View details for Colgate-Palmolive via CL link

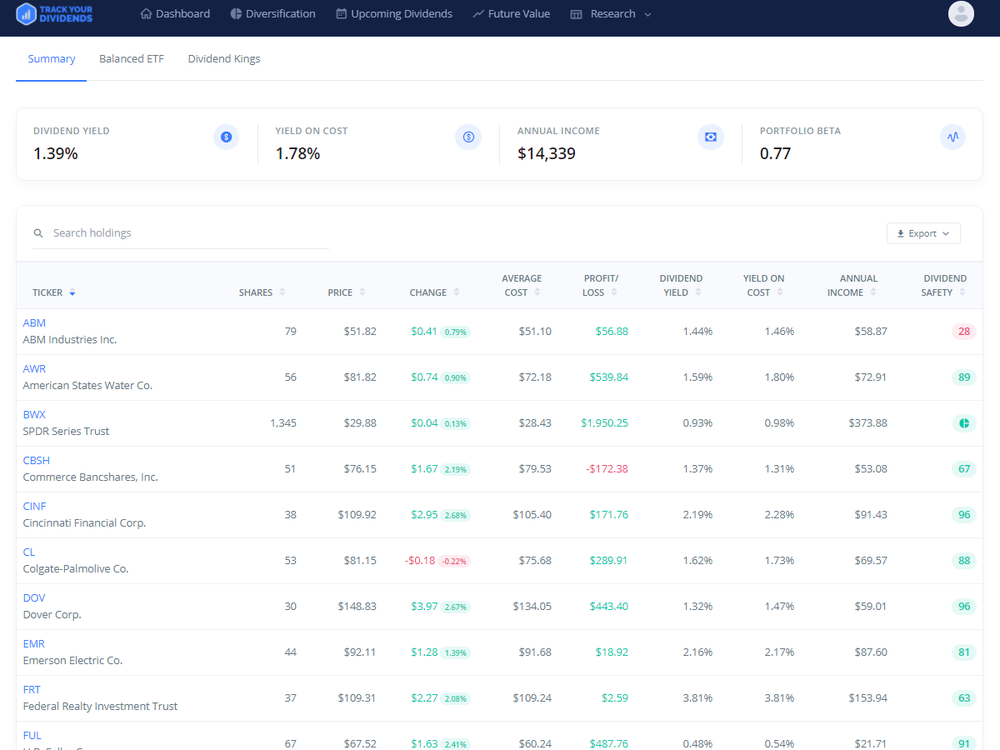coord(29,551)
